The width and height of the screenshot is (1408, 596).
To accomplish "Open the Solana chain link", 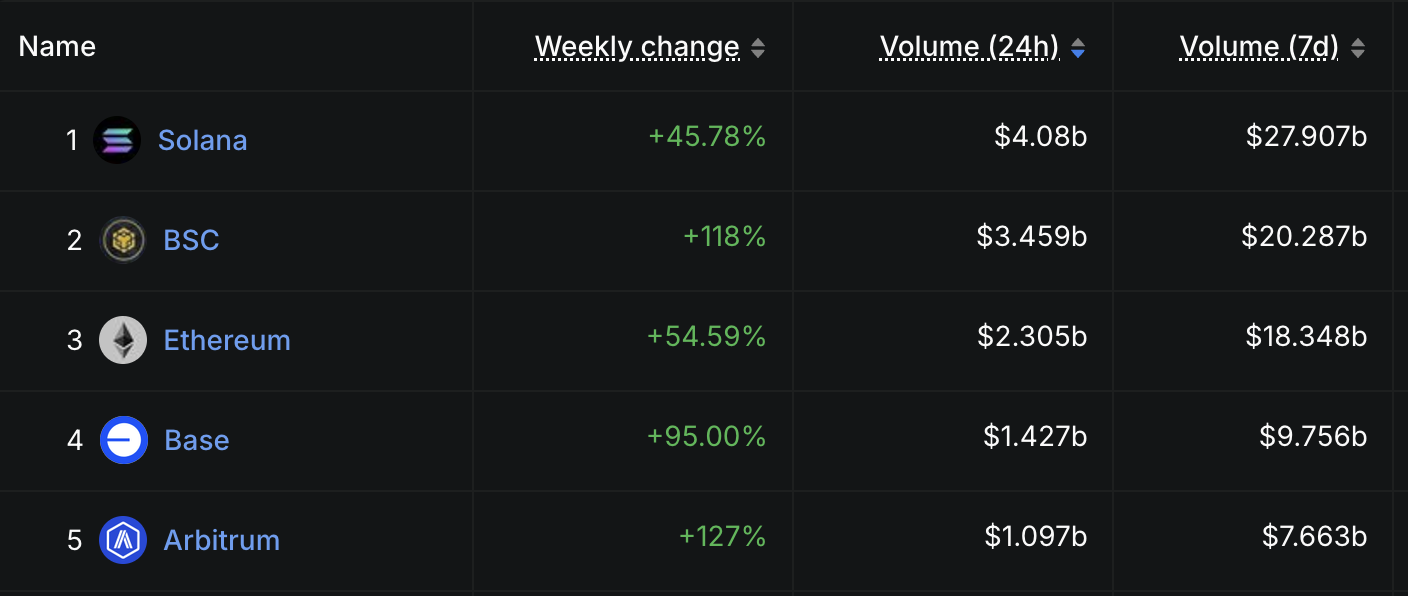I will 203,140.
